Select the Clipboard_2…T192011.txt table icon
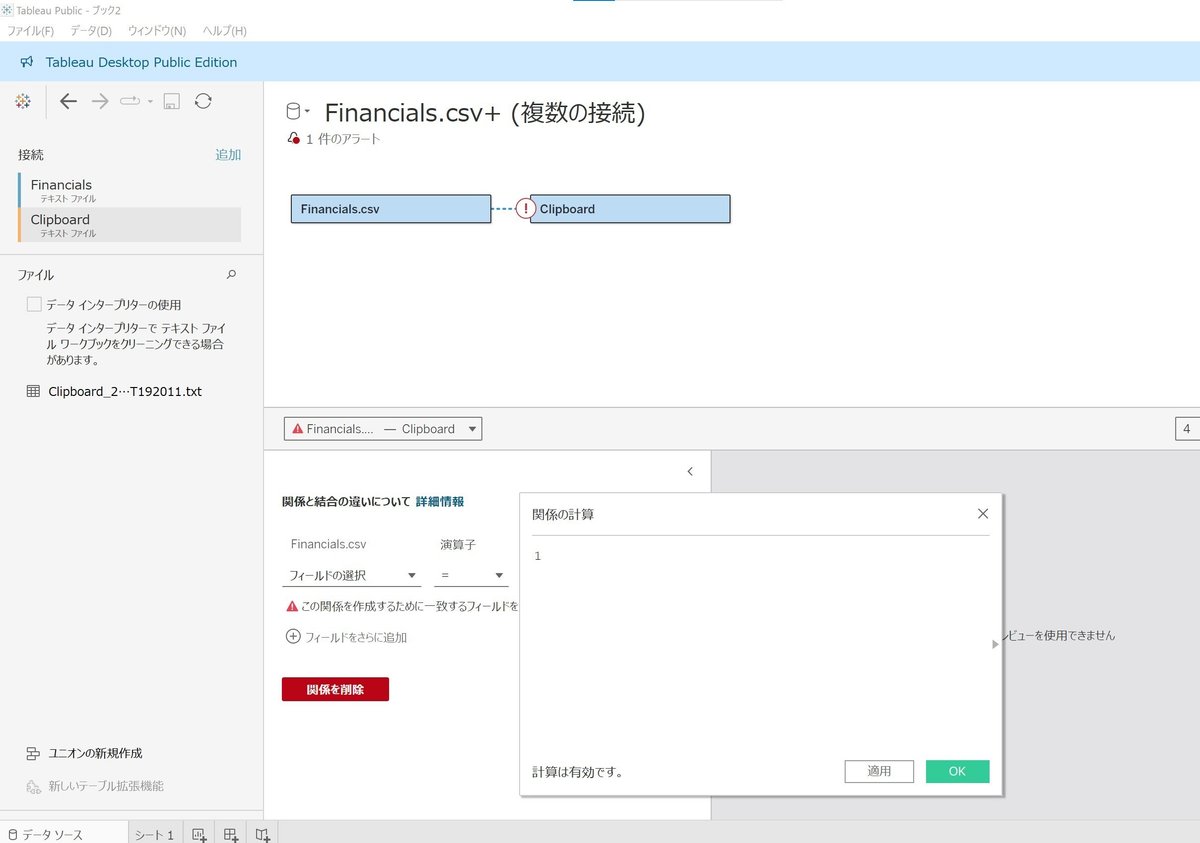Screen dimensions: 1200x843 33,392
